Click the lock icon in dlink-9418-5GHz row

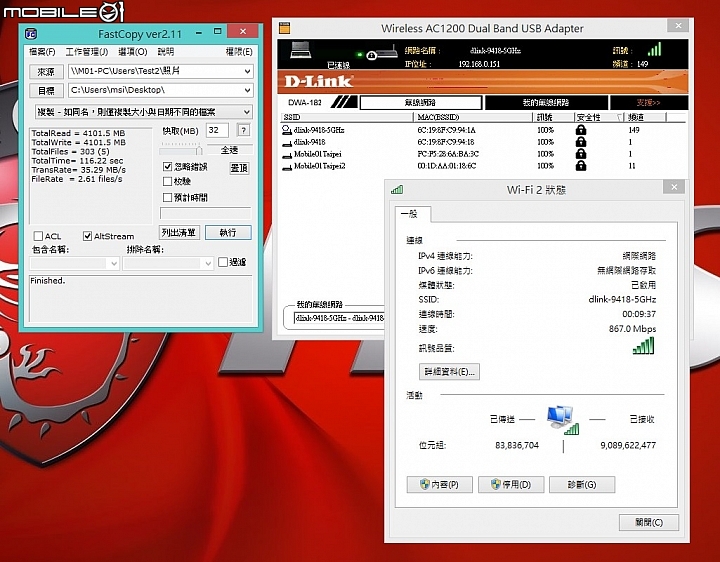pyautogui.click(x=581, y=129)
